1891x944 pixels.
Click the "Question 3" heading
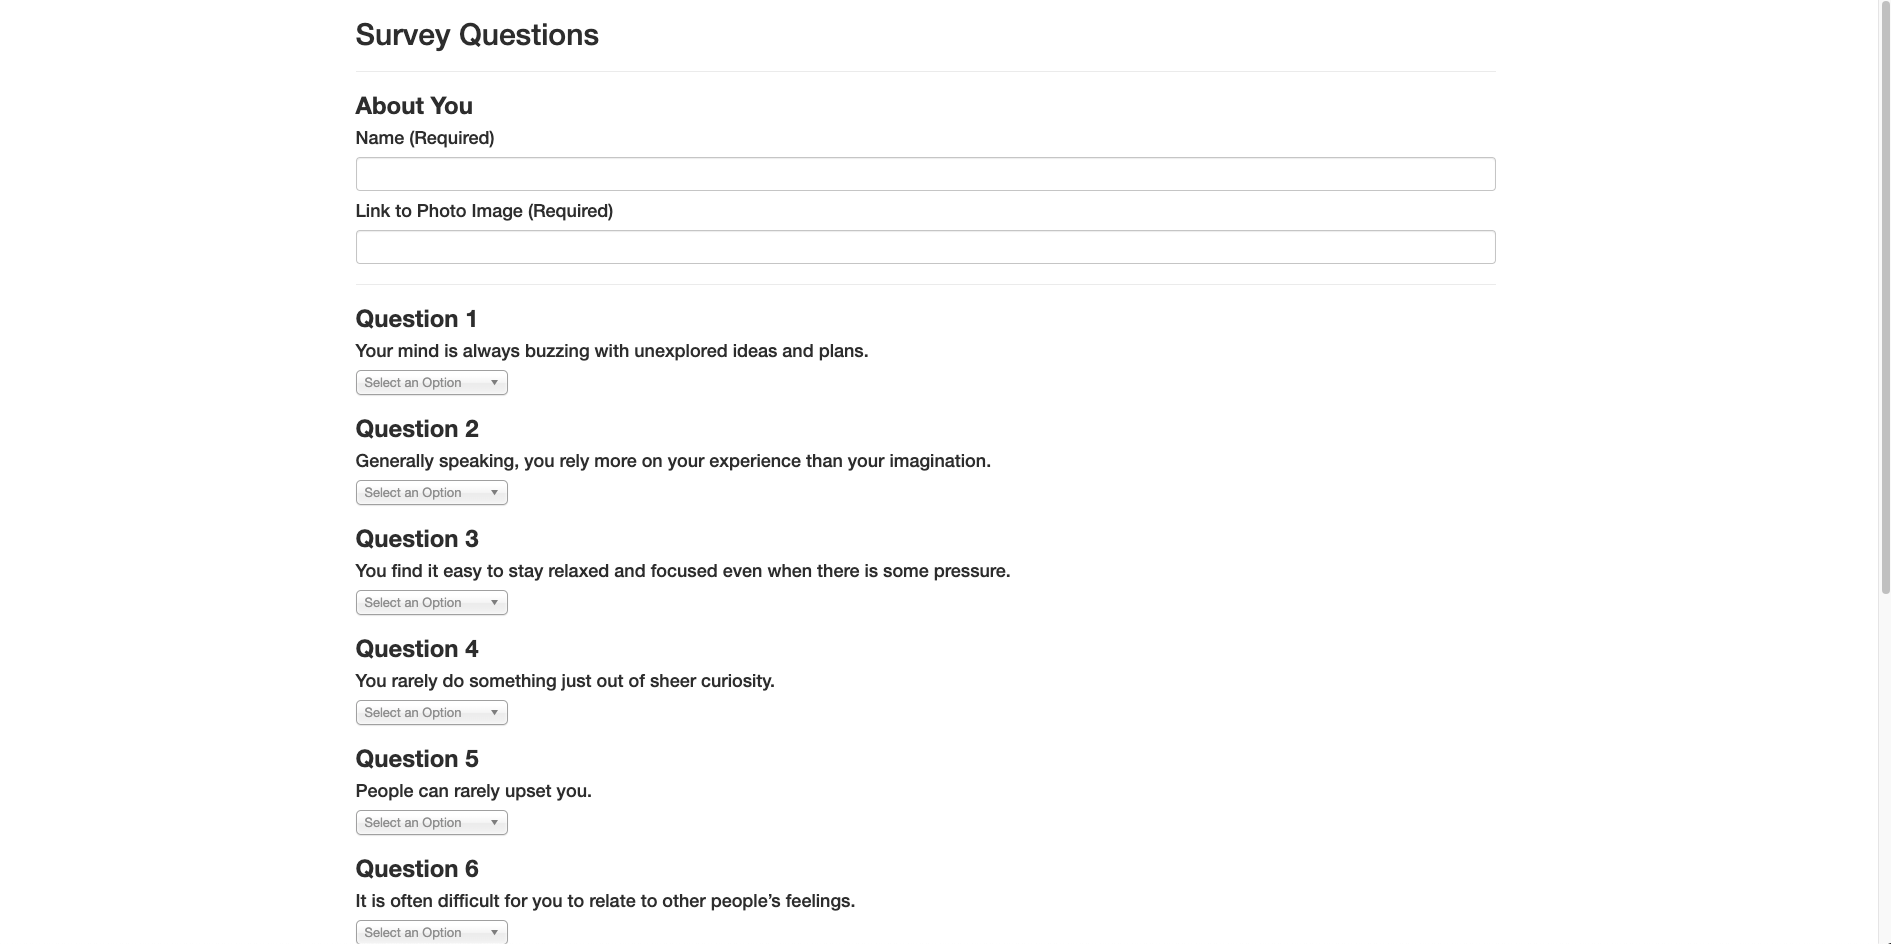click(417, 539)
